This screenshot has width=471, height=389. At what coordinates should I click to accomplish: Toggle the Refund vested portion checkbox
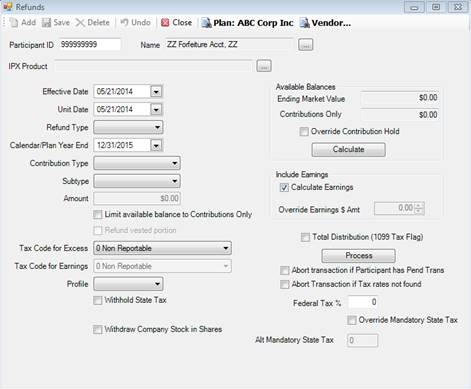98,230
